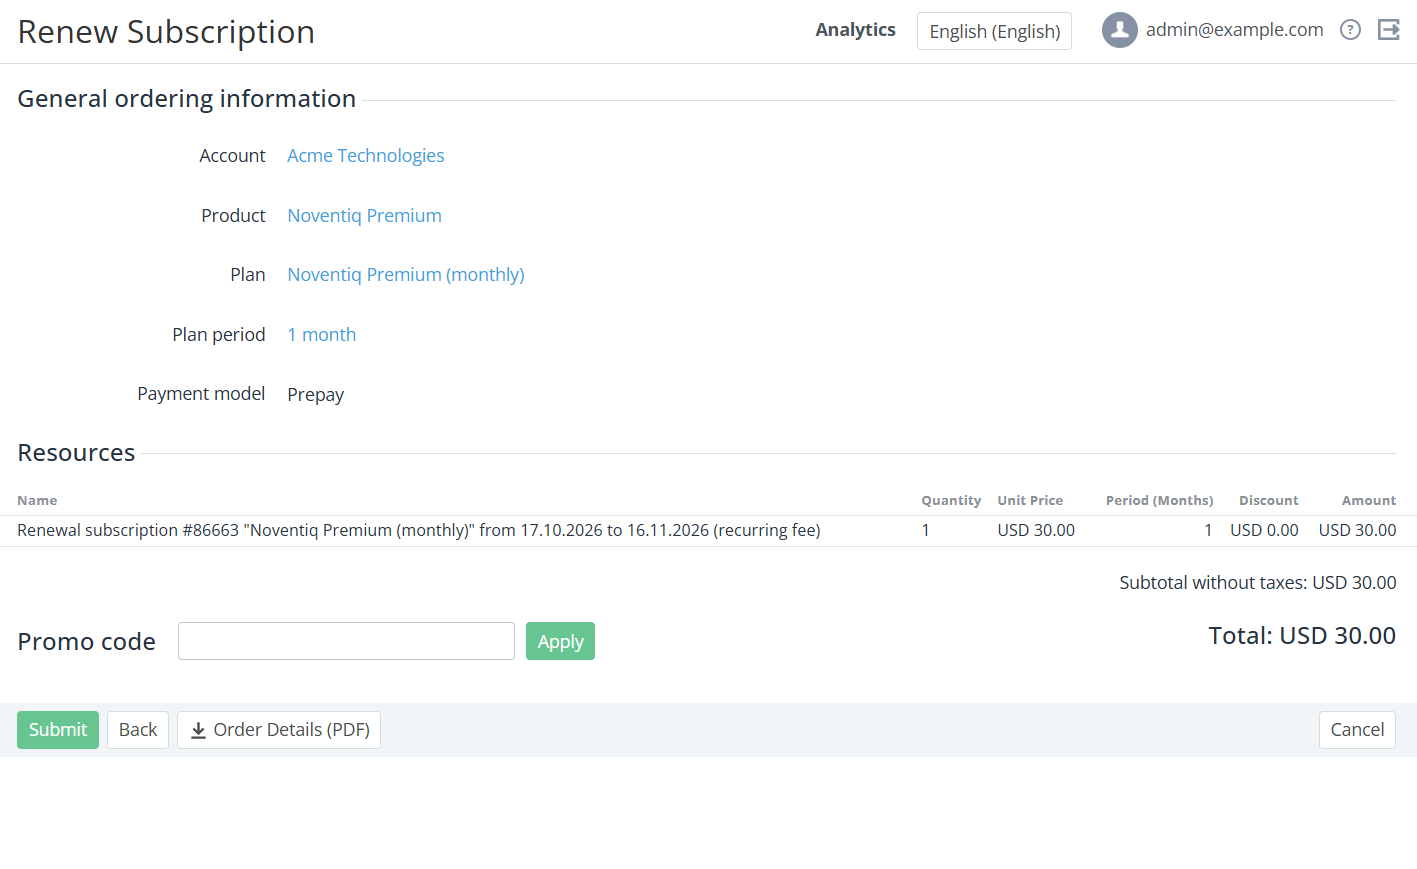The height and width of the screenshot is (869, 1417).
Task: Go Back to the previous step
Action: pyautogui.click(x=138, y=730)
